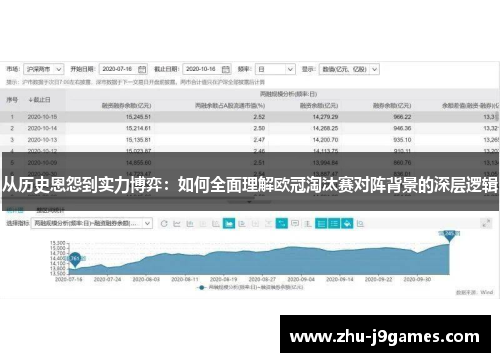Click the sort arrow on 截止日 column
Viewport: 500px width, 362px height.
(x=30, y=100)
